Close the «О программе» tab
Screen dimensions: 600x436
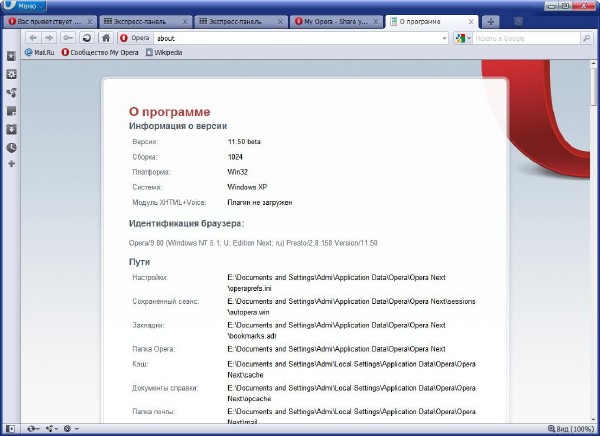(x=472, y=21)
